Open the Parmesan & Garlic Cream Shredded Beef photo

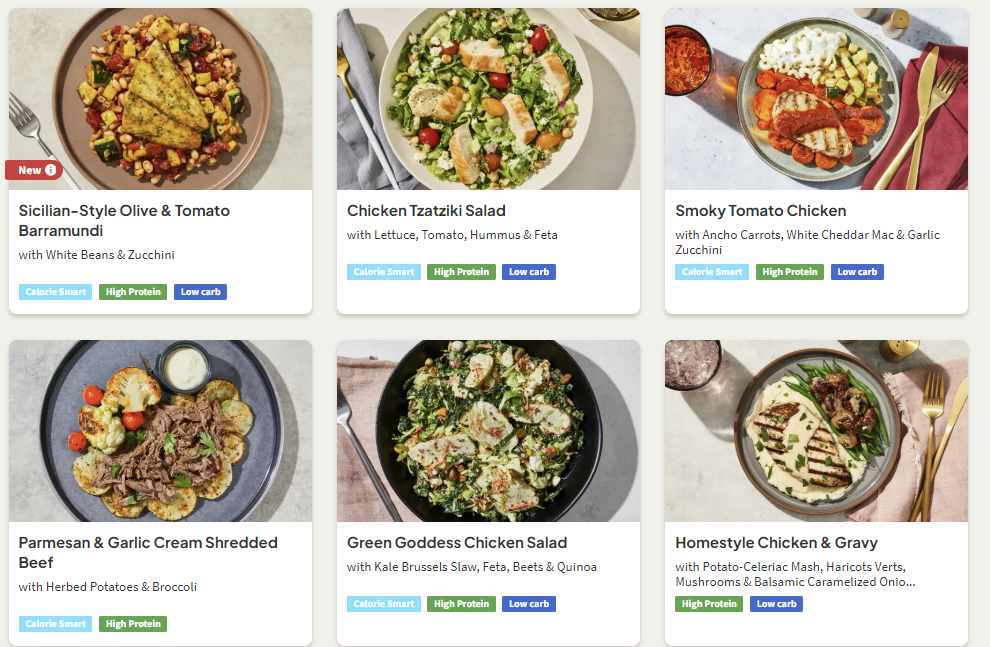(x=160, y=431)
